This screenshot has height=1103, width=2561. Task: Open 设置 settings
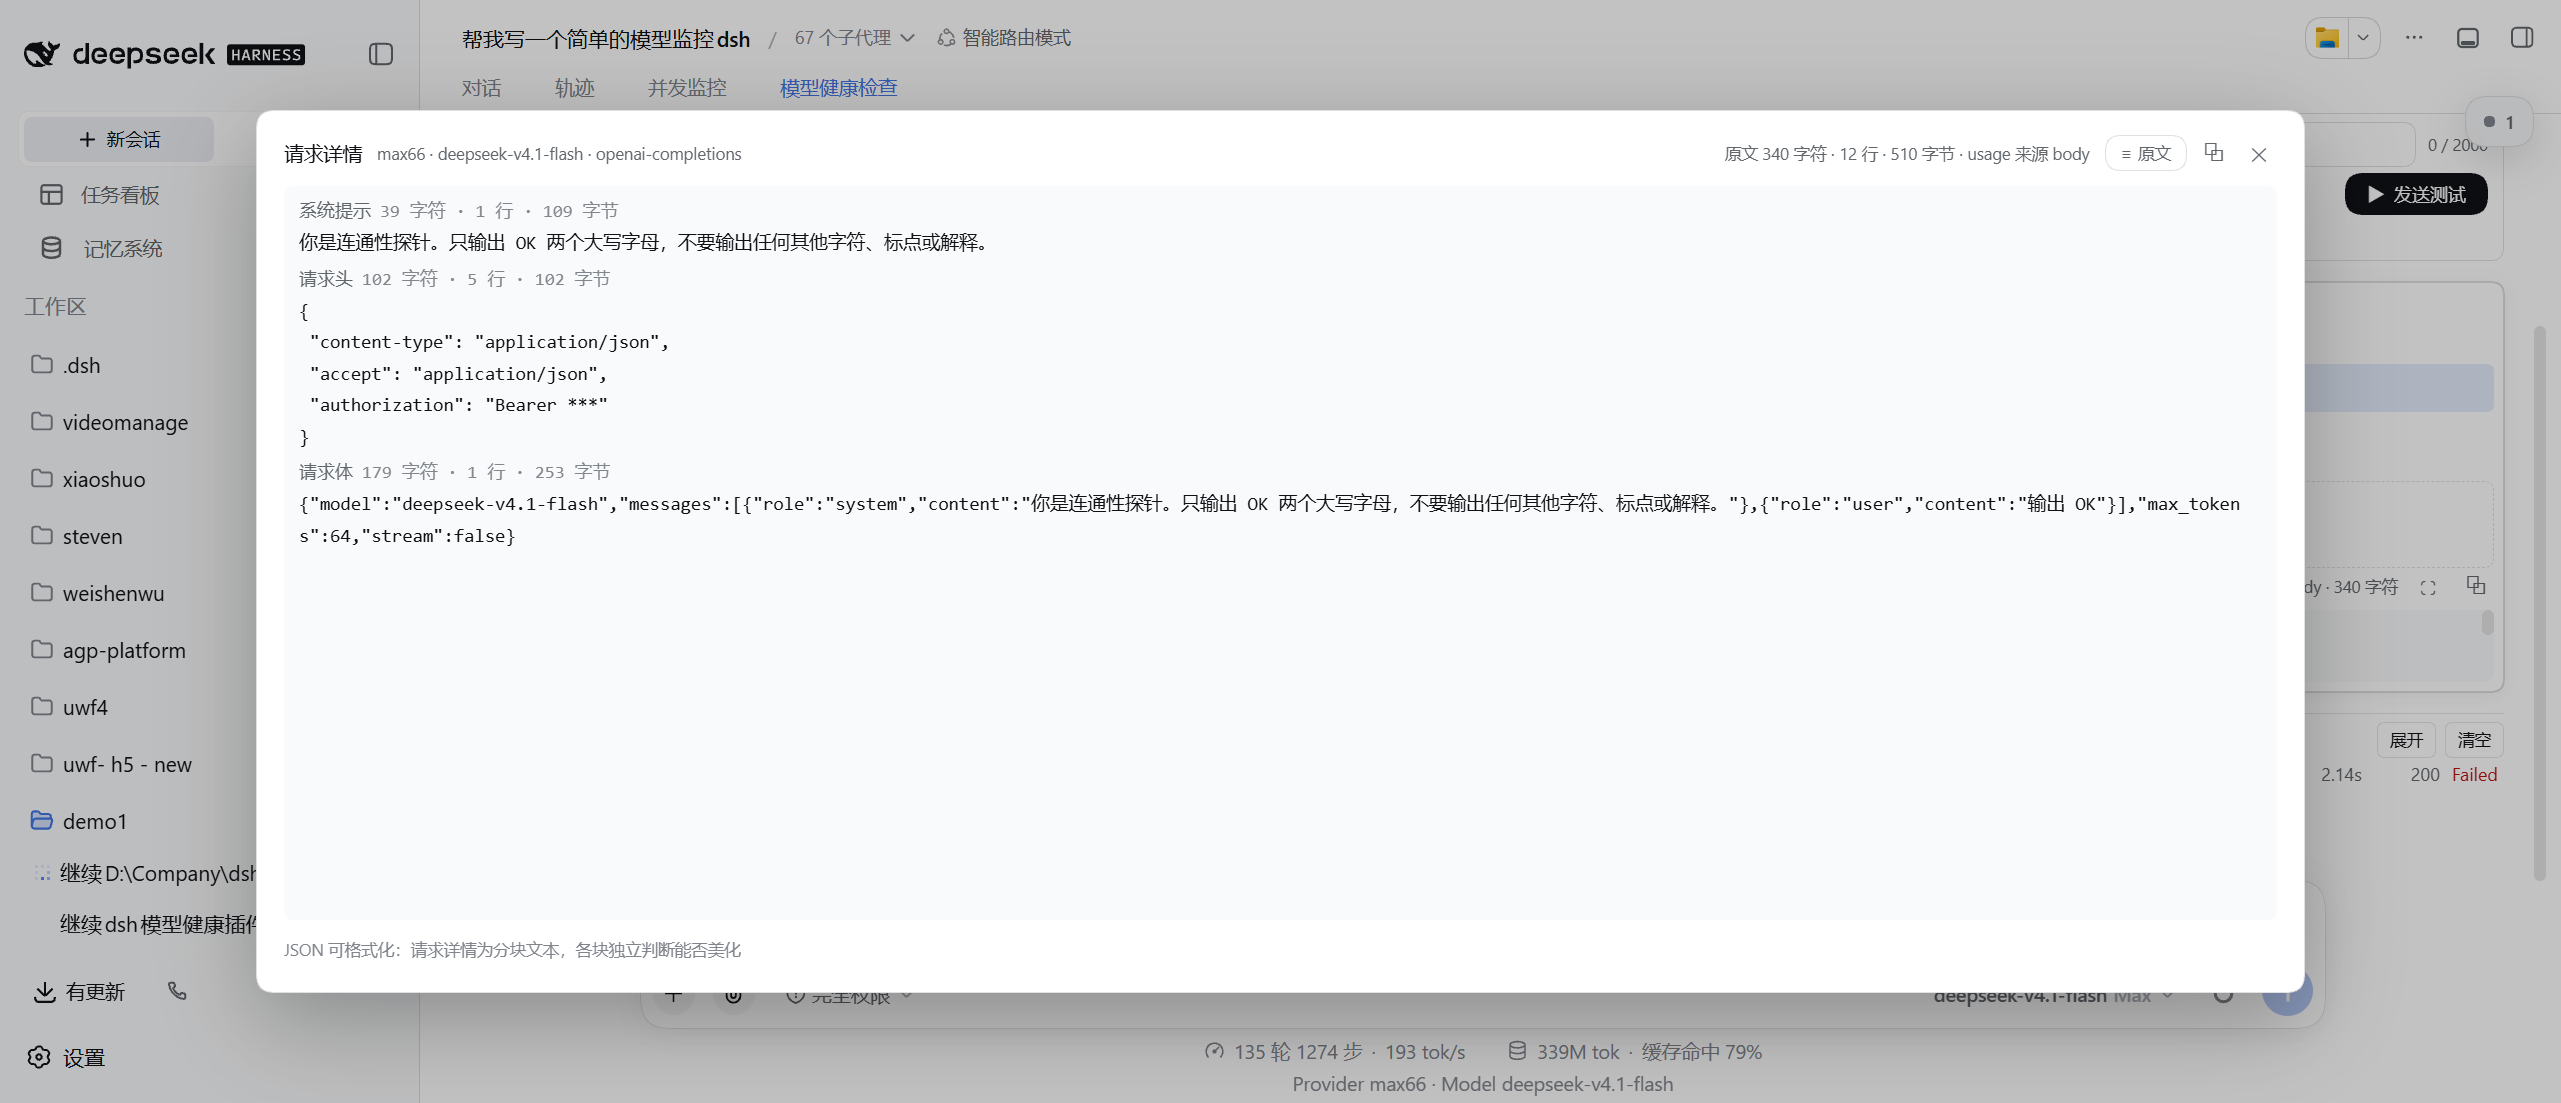[x=66, y=1058]
